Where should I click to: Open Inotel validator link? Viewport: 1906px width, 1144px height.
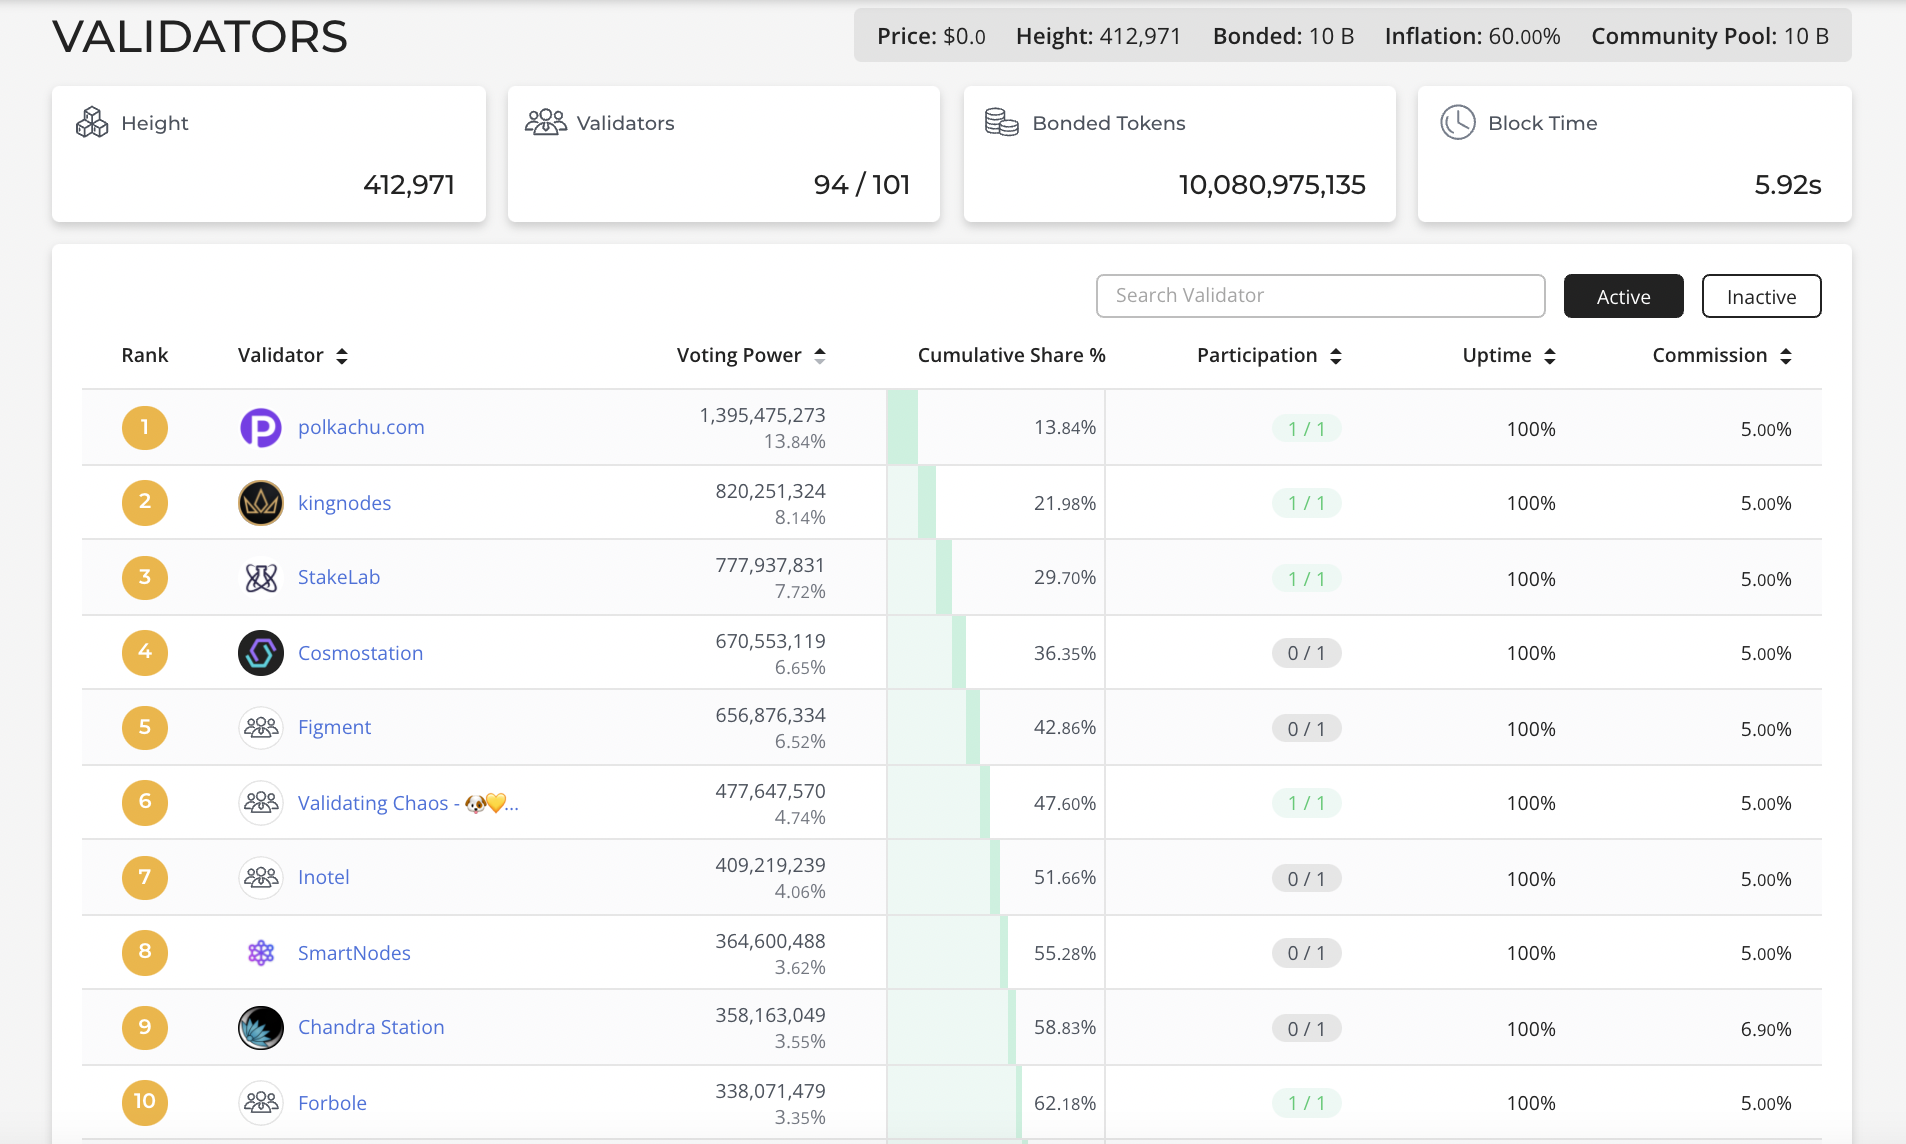tap(323, 877)
